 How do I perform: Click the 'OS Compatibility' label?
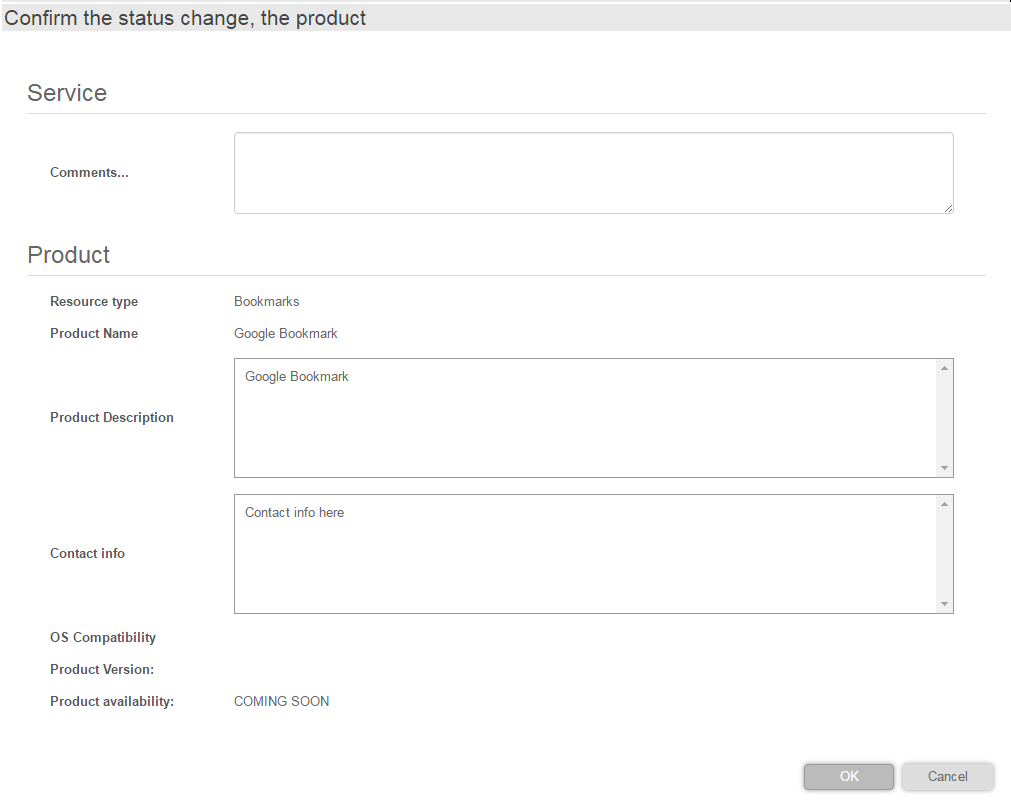pyautogui.click(x=103, y=637)
